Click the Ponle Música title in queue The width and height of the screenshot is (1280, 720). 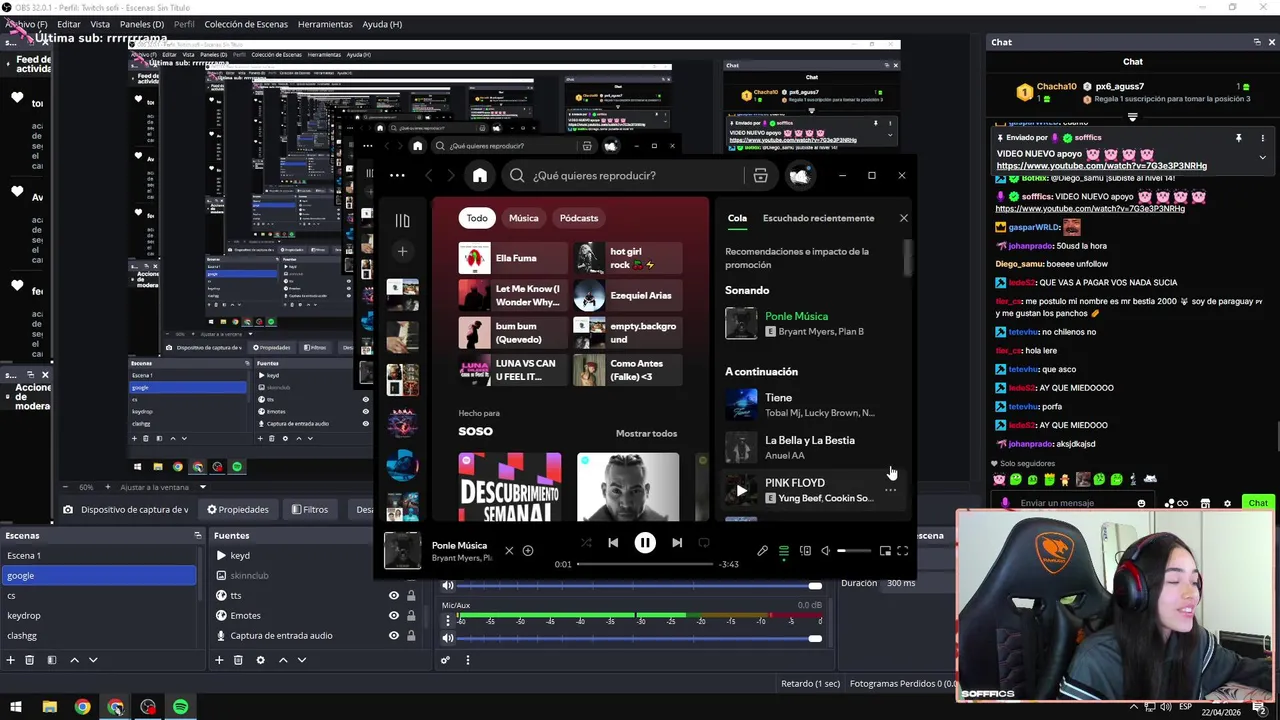click(x=796, y=316)
